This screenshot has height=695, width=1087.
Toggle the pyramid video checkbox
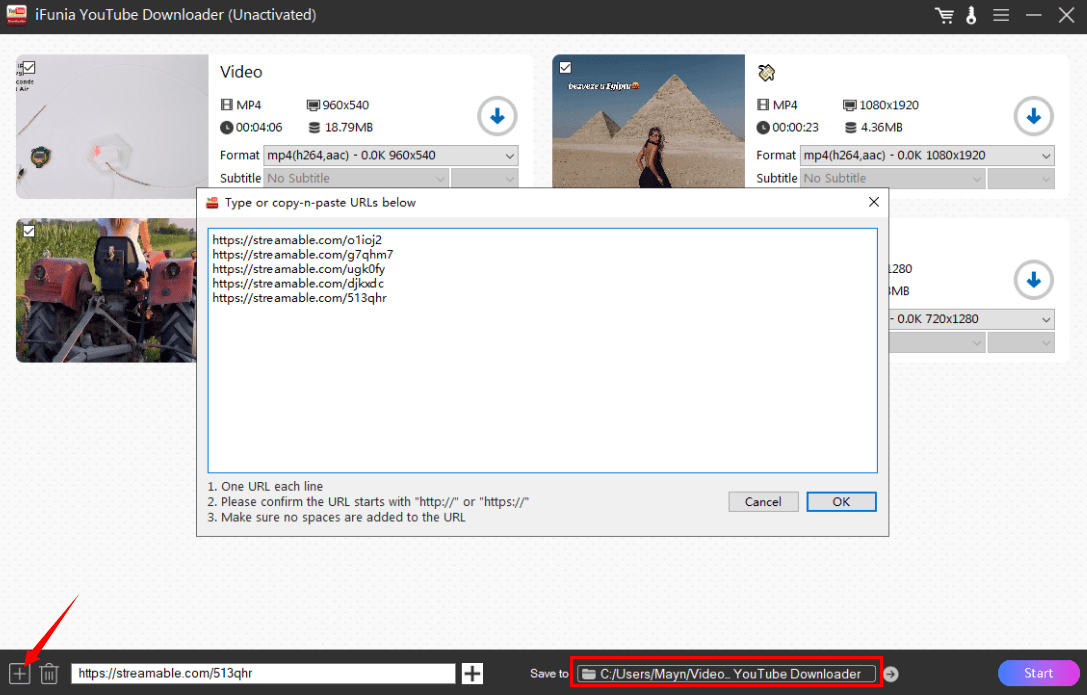(566, 68)
